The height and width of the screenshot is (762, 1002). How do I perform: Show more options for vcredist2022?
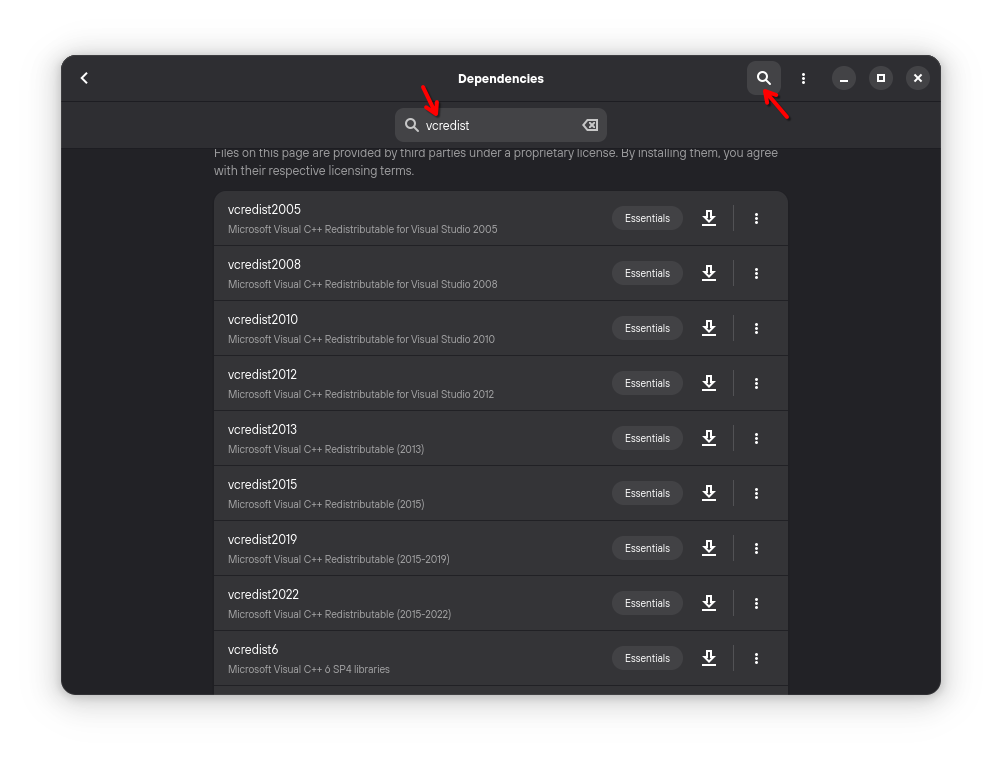pyautogui.click(x=756, y=603)
